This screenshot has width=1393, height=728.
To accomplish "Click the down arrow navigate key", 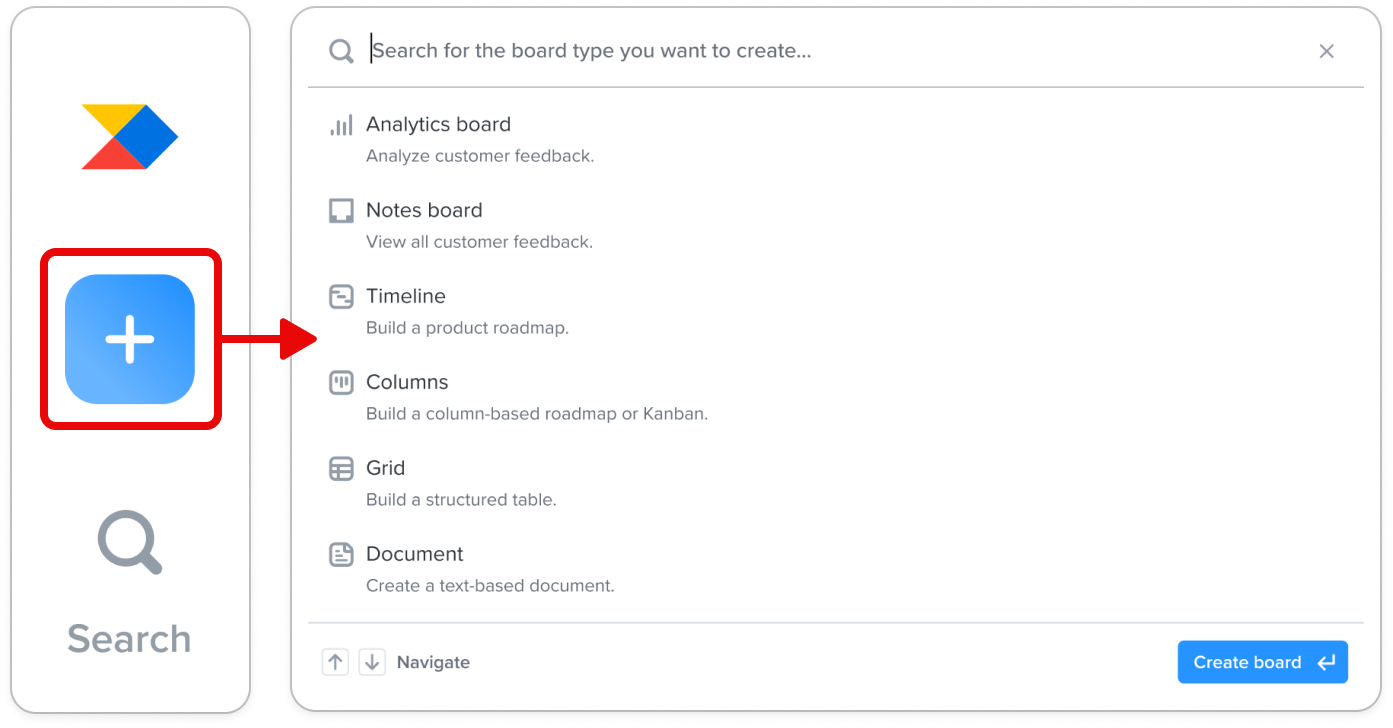I will 372,662.
